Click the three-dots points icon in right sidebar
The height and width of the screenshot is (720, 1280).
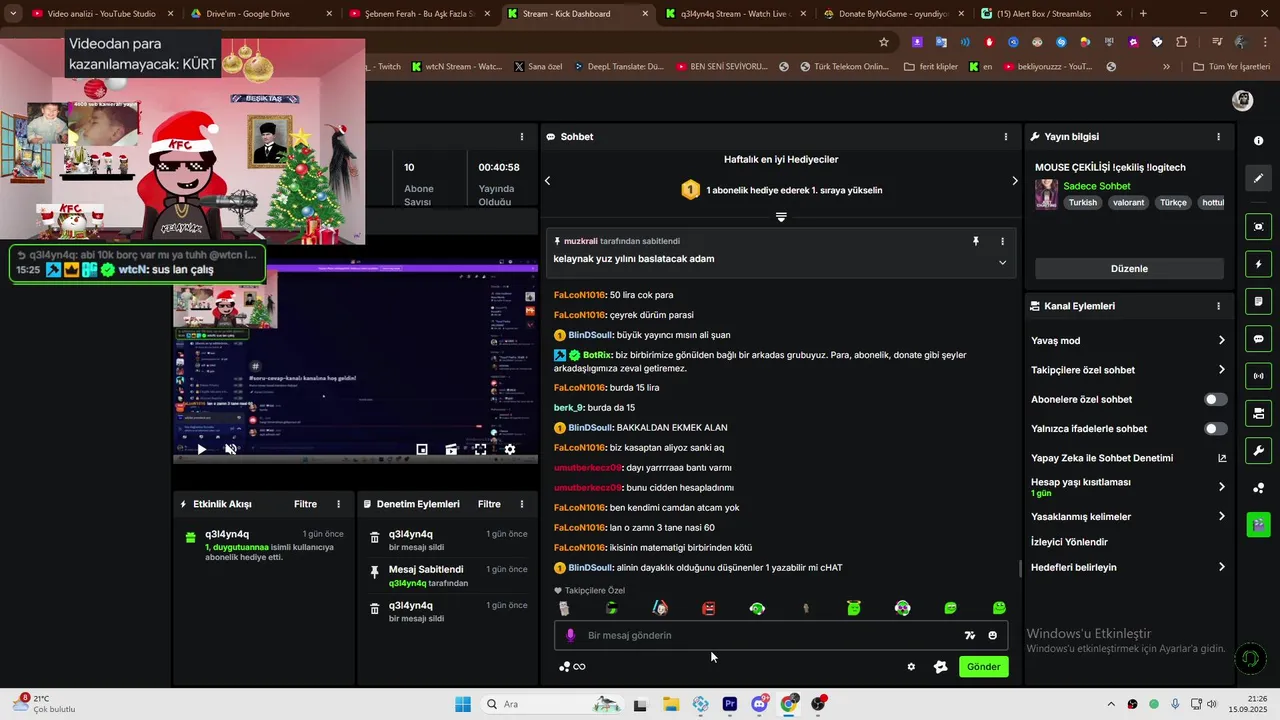coord(1259,488)
